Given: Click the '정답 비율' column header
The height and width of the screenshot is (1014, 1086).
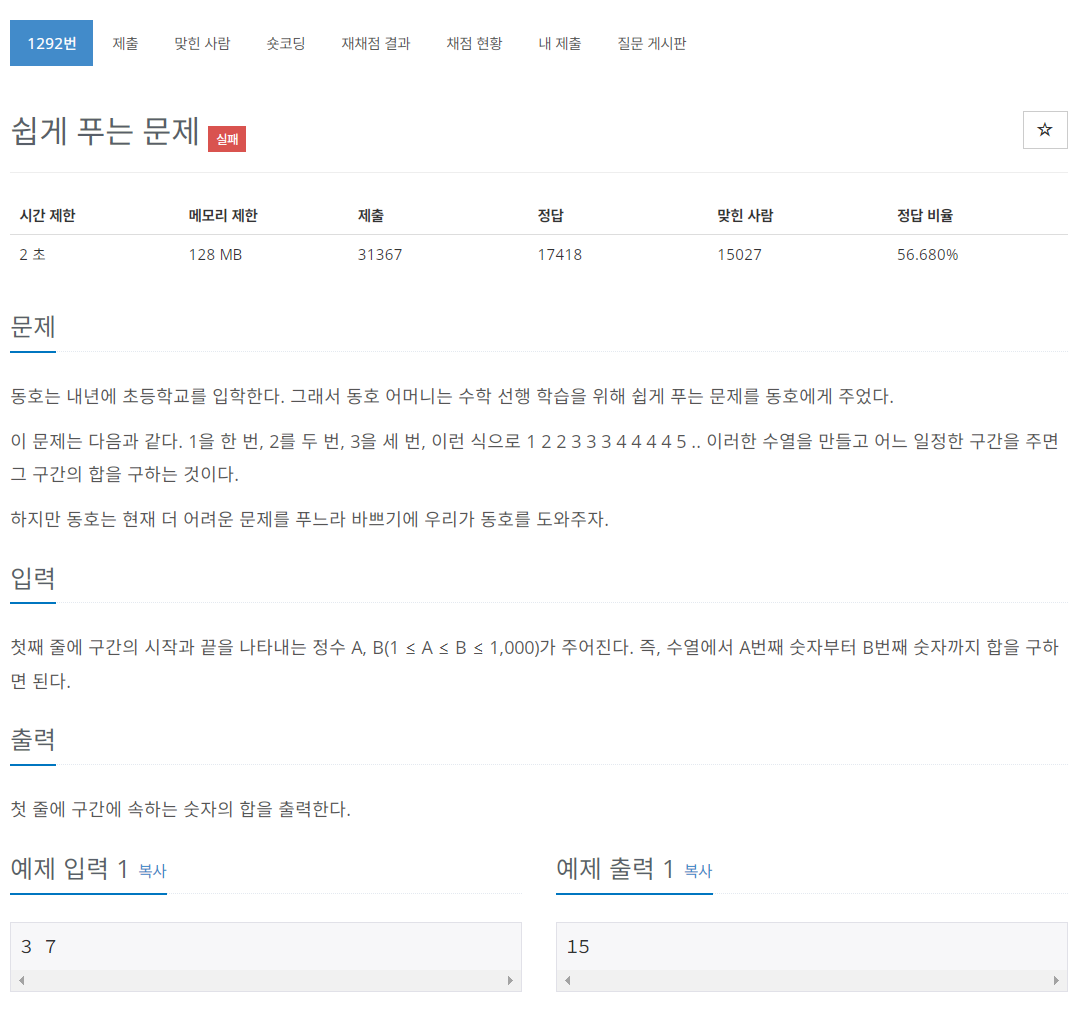Looking at the screenshot, I should (925, 215).
